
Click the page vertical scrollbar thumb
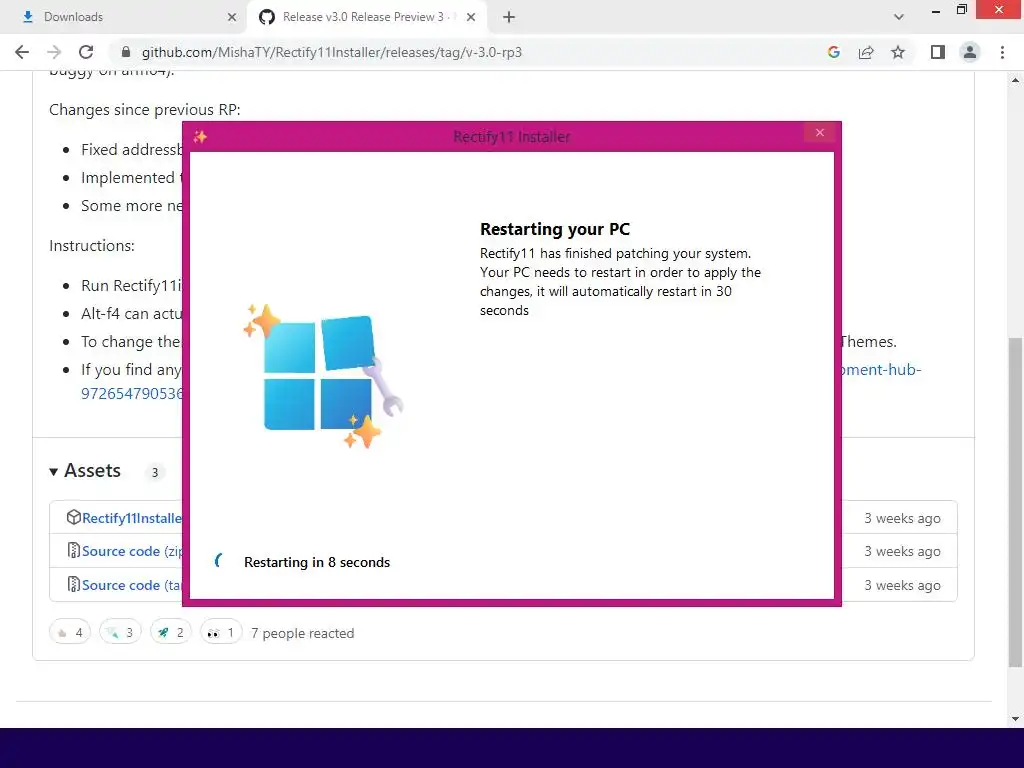(x=1015, y=502)
